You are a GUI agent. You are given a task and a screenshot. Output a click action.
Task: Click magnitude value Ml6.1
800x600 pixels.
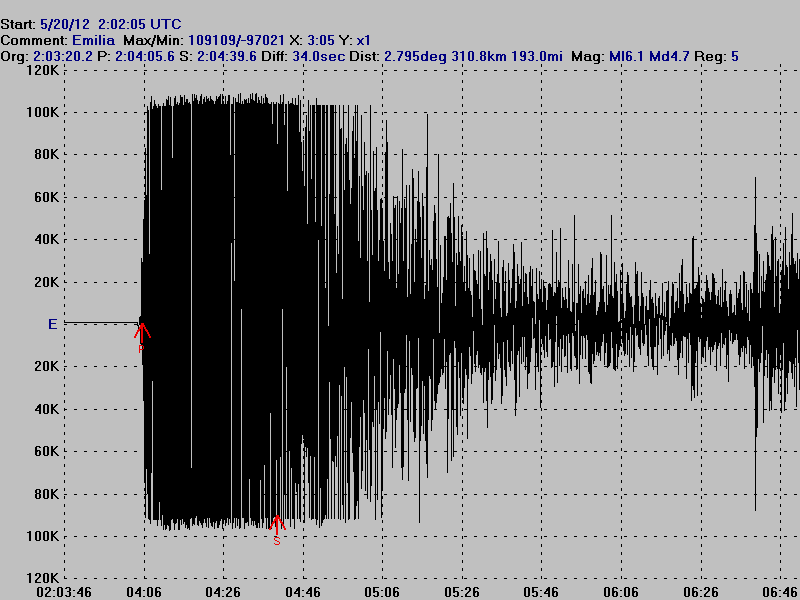pyautogui.click(x=626, y=56)
